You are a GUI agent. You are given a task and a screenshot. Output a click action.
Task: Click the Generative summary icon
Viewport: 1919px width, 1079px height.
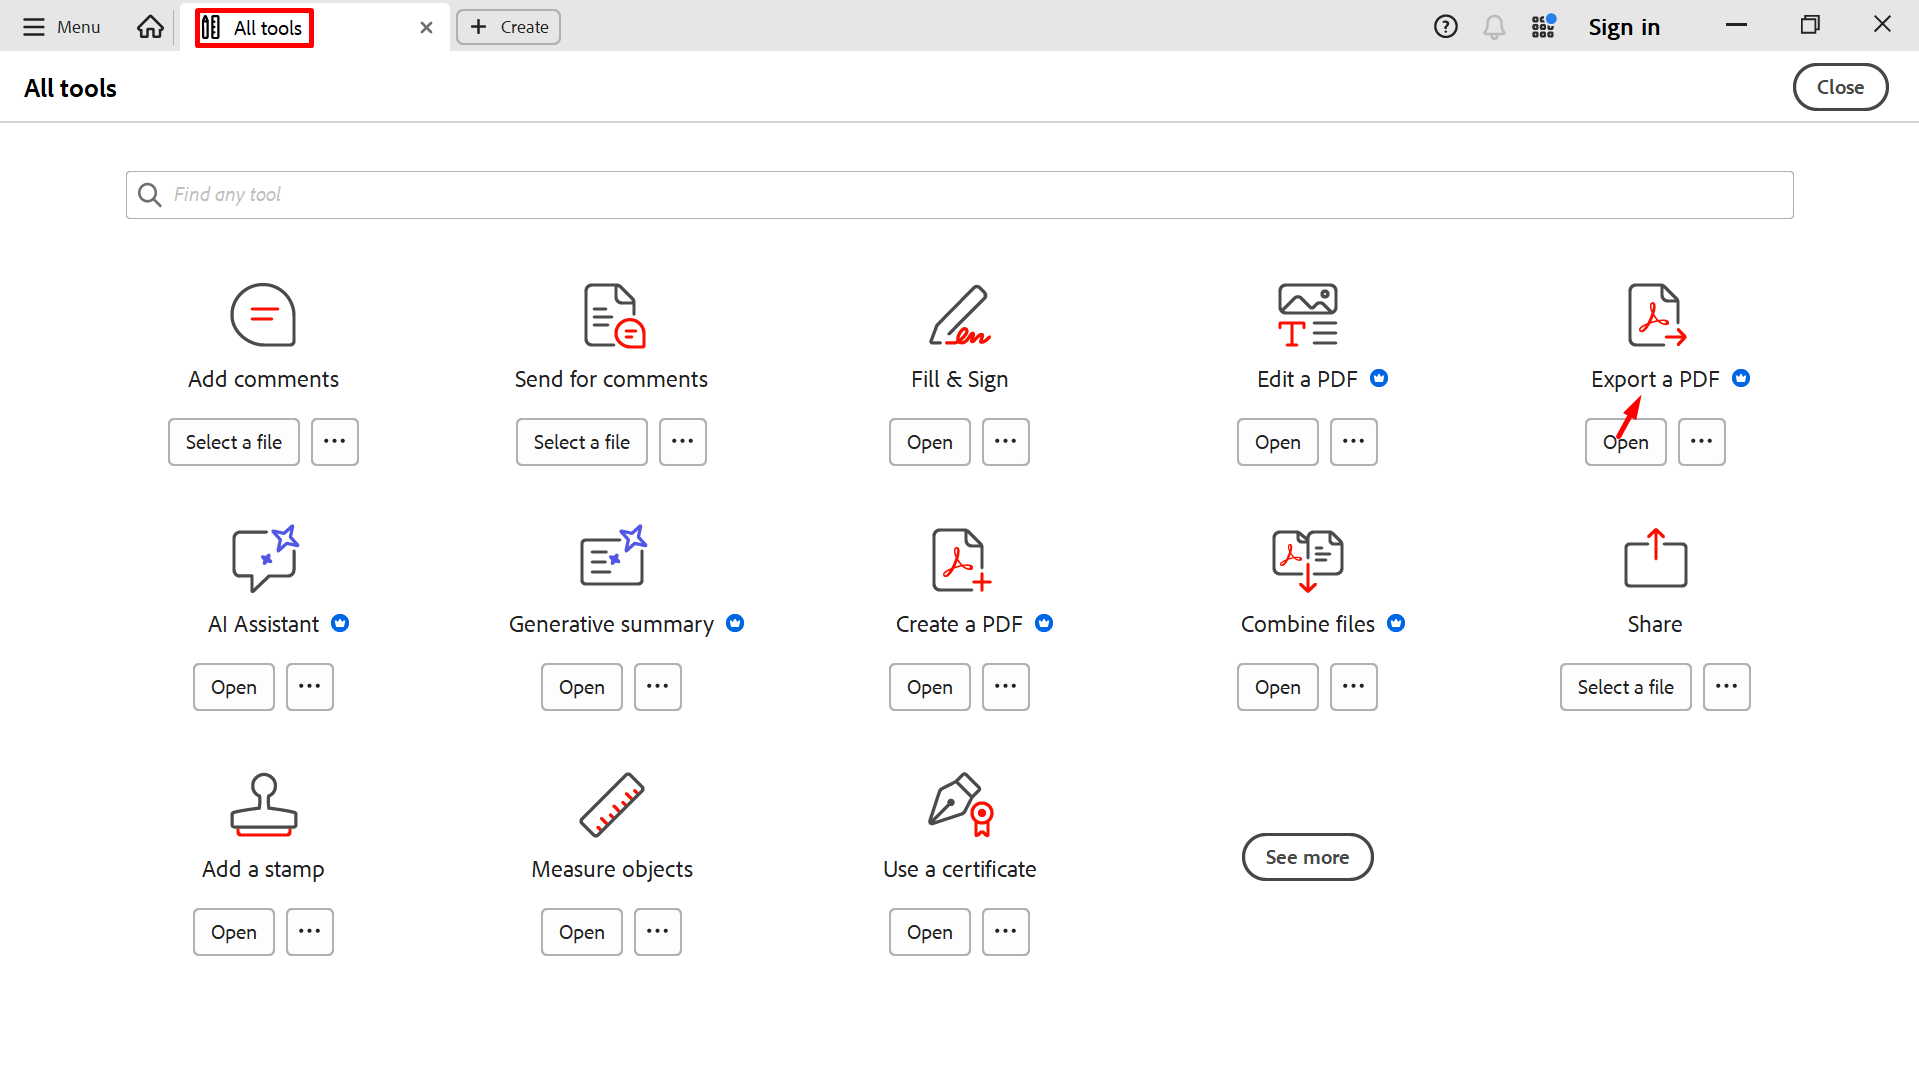[613, 556]
